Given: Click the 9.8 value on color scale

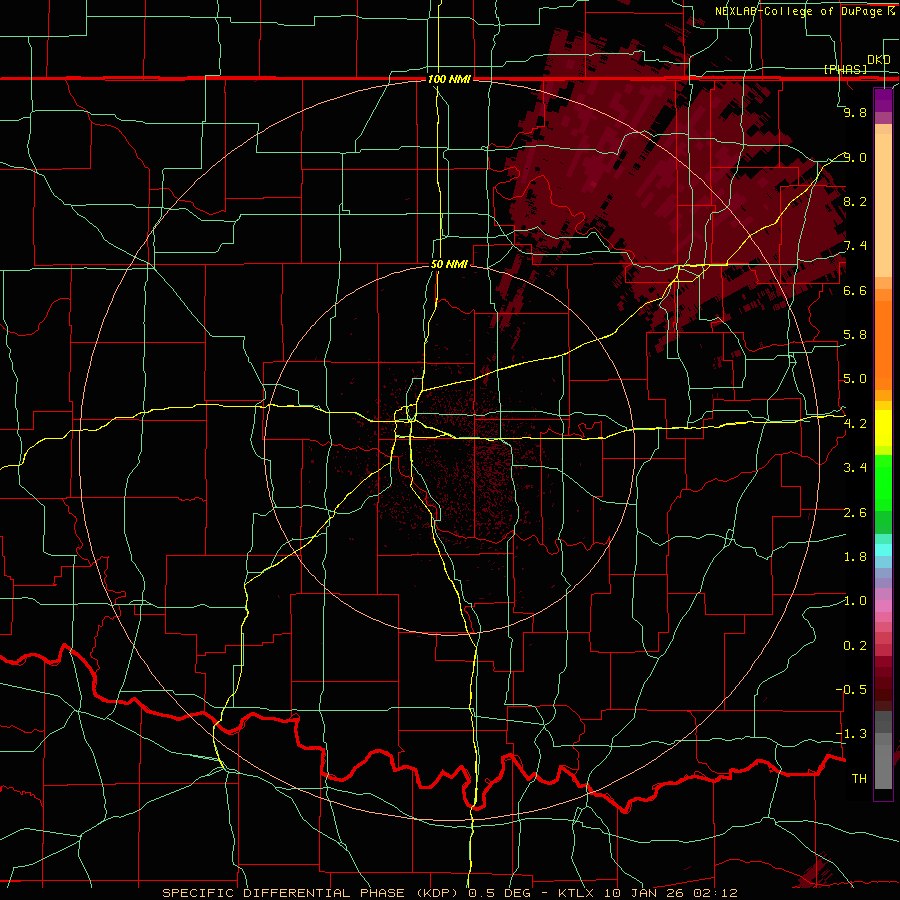Looking at the screenshot, I should (855, 112).
